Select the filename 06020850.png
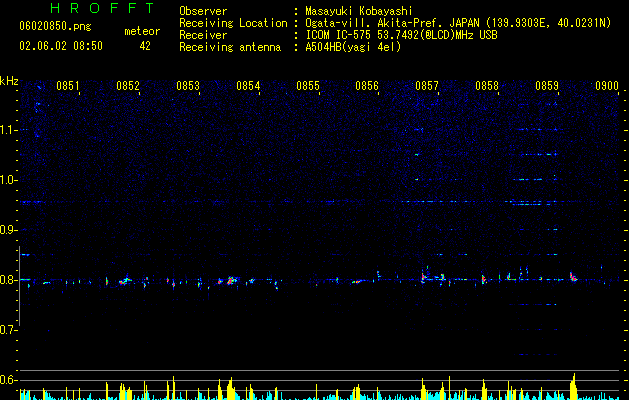This screenshot has height=400, width=629. tap(55, 27)
